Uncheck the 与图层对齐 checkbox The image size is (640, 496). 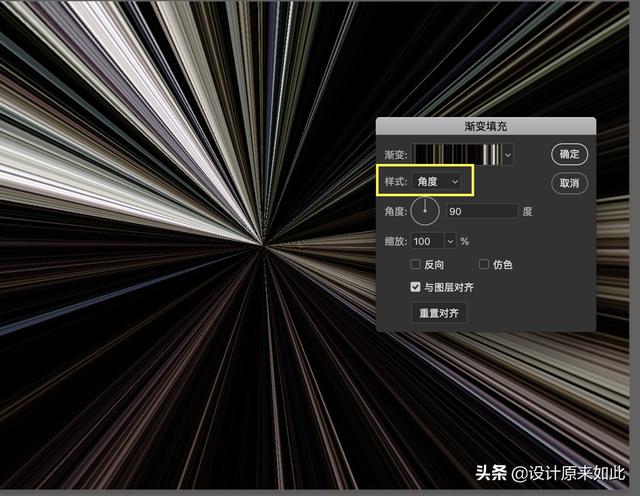(415, 287)
